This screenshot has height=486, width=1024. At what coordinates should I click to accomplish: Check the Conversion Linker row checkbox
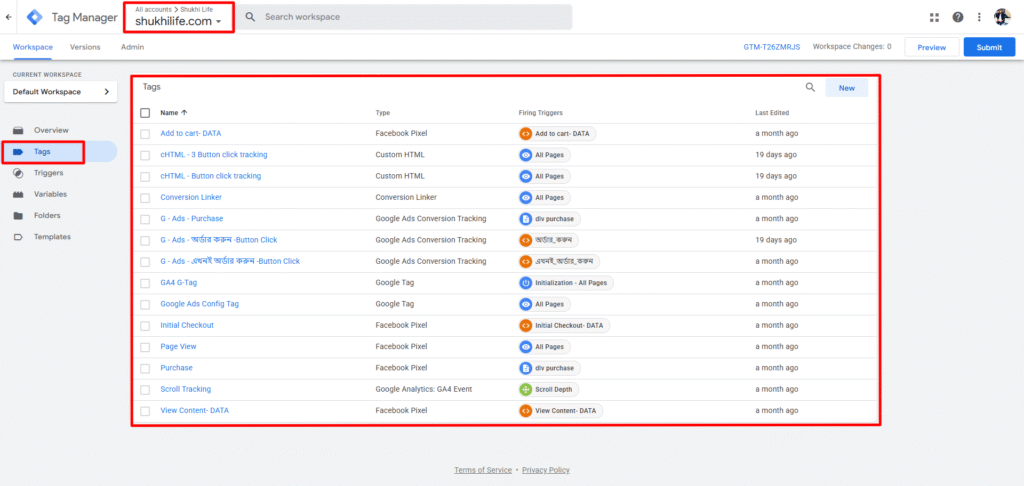pyautogui.click(x=145, y=197)
